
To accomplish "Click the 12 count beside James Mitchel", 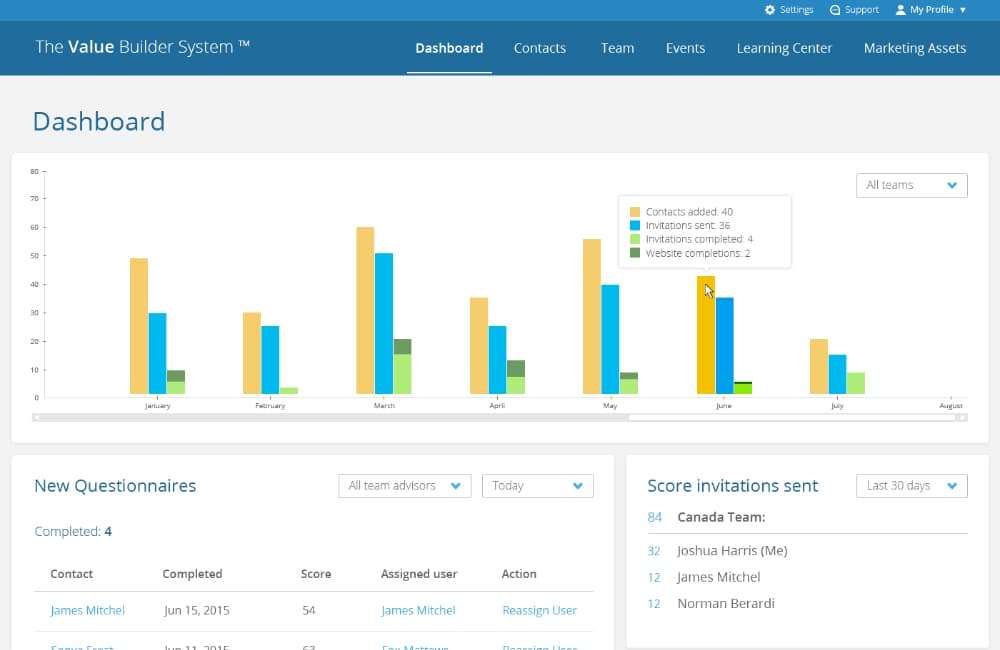I will click(x=654, y=577).
